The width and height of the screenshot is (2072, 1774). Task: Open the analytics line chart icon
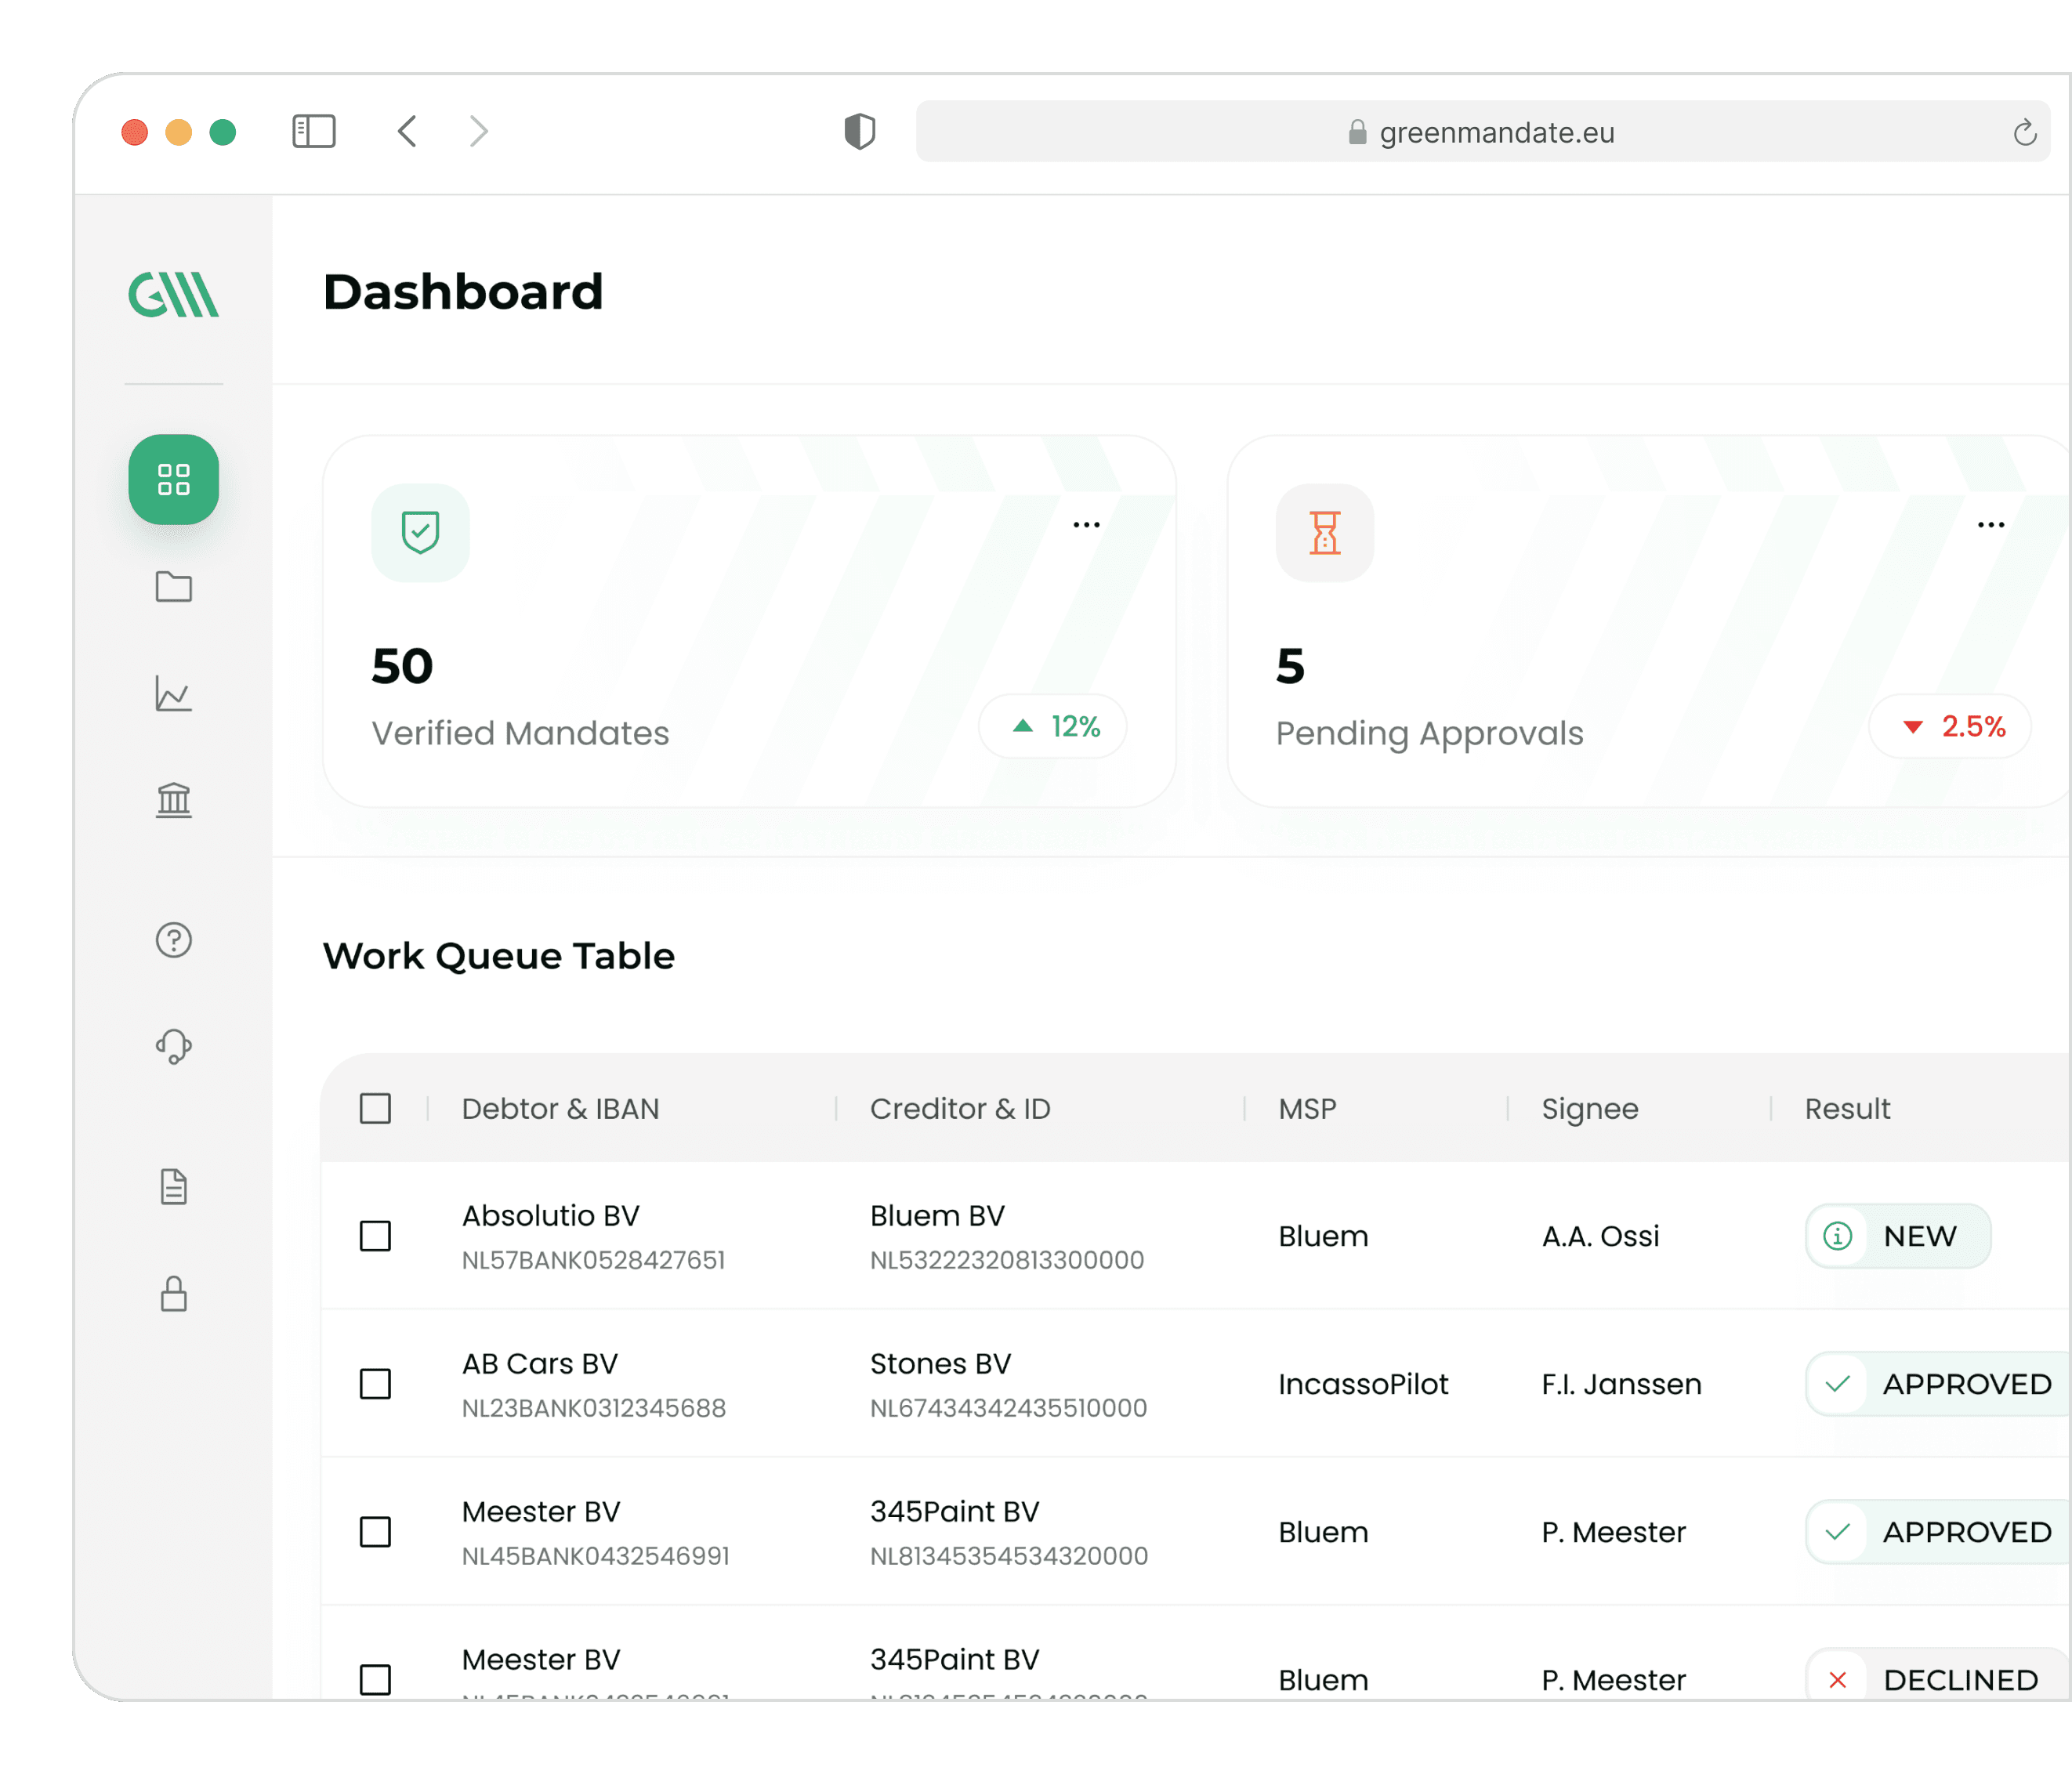pos(173,693)
